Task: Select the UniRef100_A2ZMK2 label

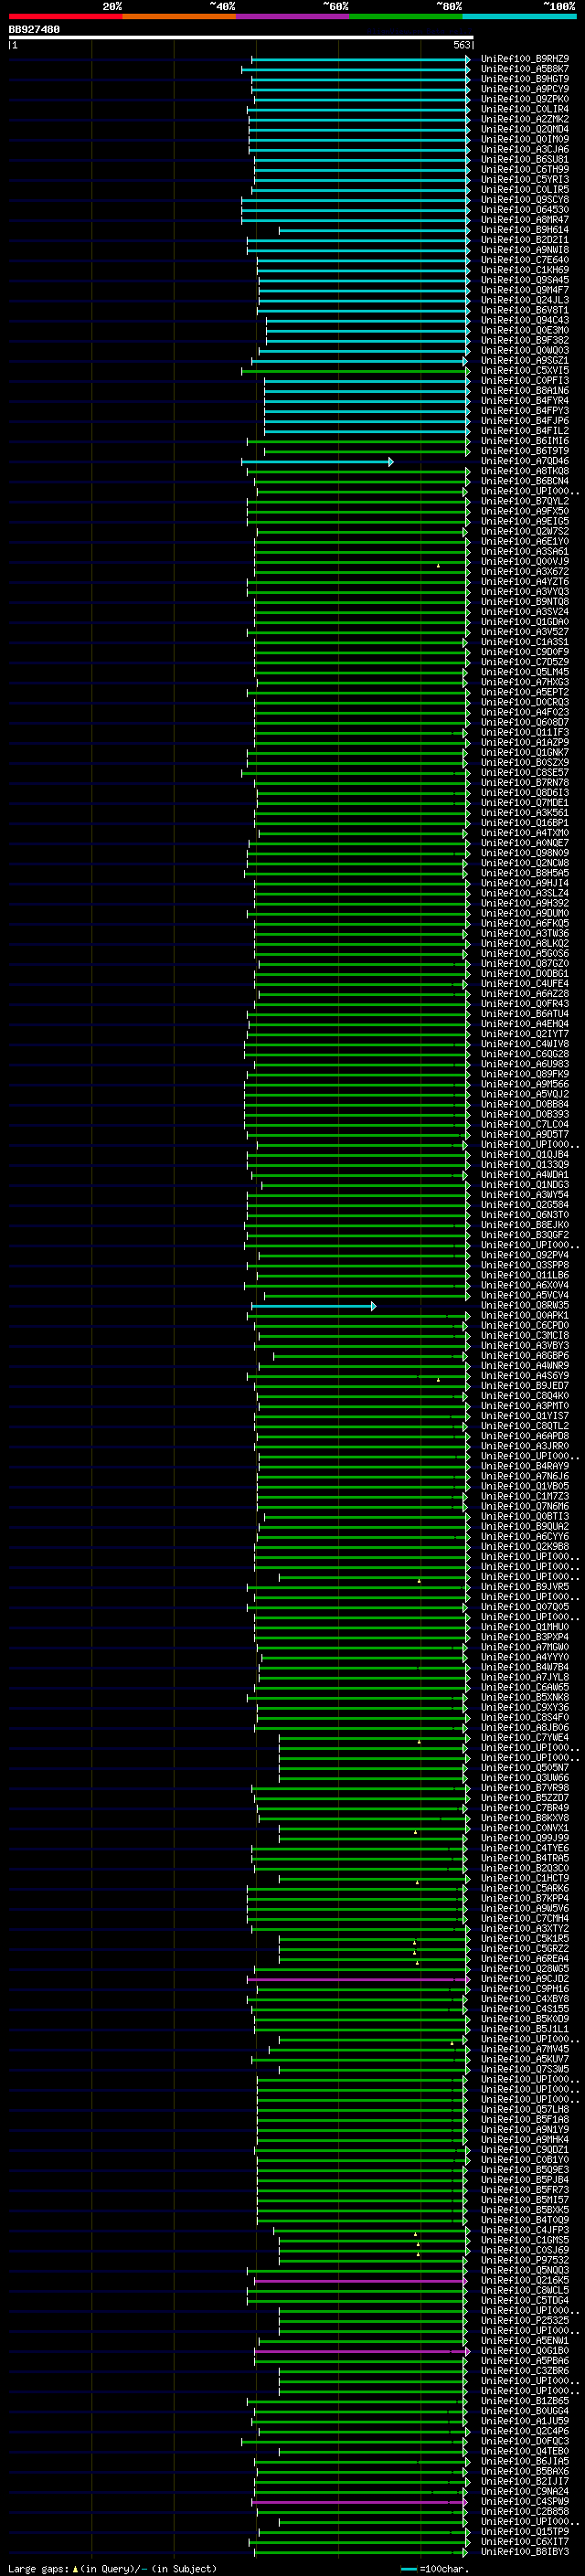Action: pyautogui.click(x=525, y=119)
